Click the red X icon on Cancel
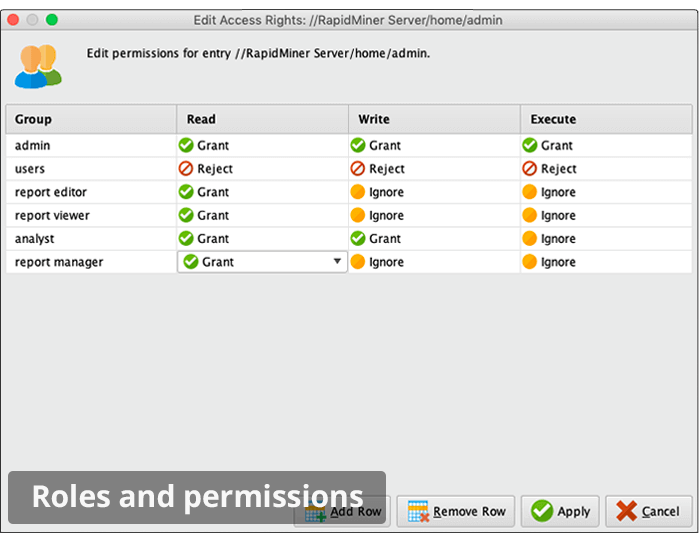 (x=626, y=511)
